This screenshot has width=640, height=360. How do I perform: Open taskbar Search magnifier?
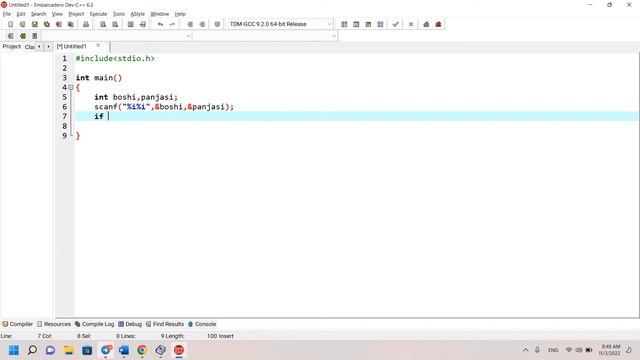click(x=32, y=350)
